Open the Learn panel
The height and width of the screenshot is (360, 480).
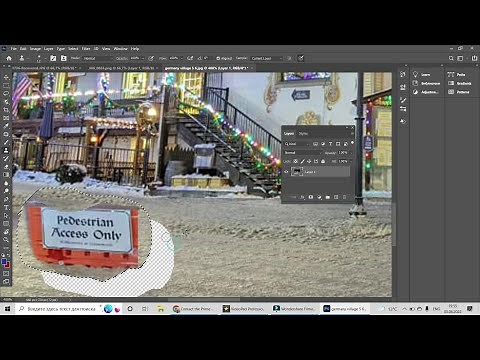click(x=421, y=74)
